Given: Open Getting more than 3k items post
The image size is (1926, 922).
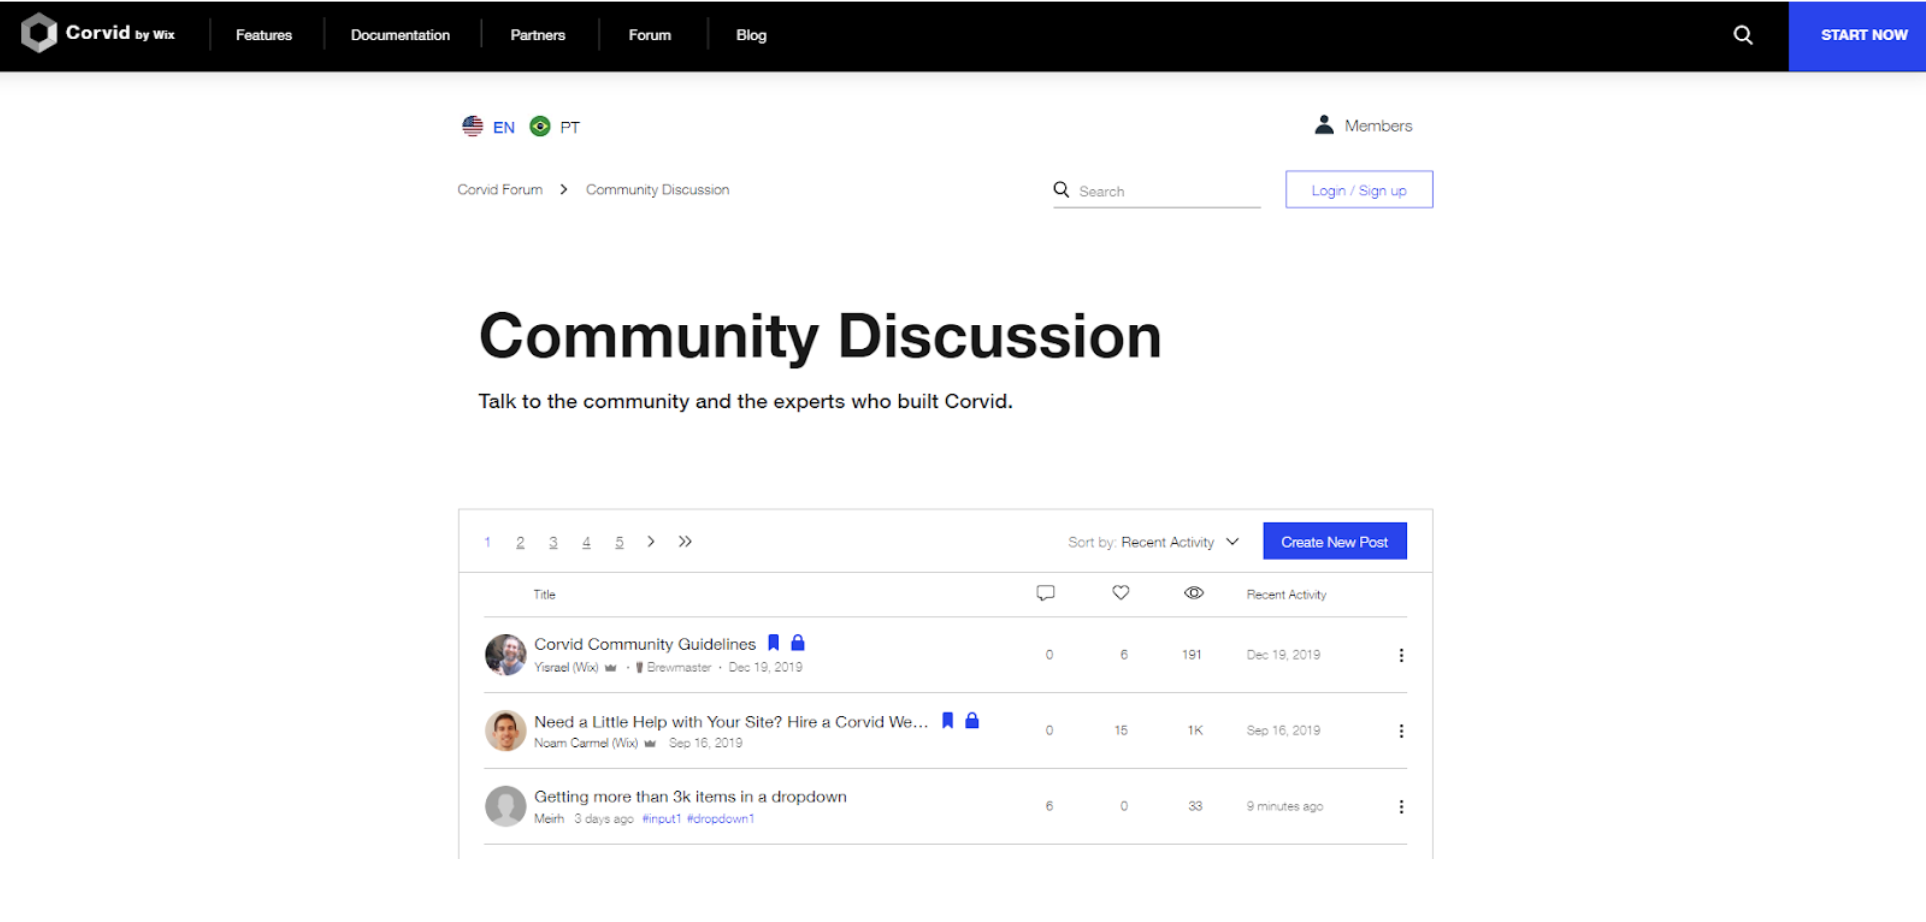Looking at the screenshot, I should coord(690,797).
